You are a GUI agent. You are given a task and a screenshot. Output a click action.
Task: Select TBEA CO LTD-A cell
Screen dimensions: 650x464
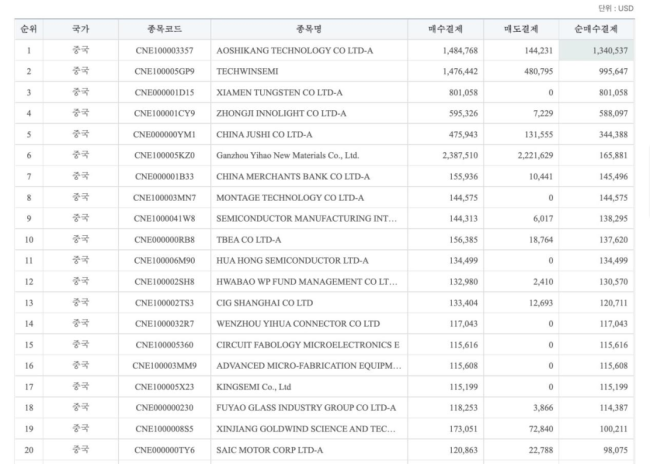click(309, 240)
